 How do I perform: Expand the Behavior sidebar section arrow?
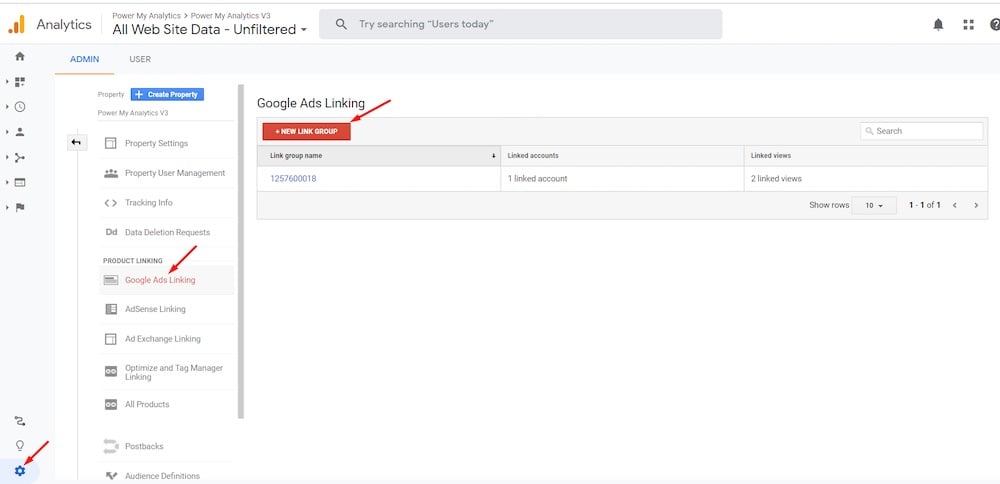8,182
